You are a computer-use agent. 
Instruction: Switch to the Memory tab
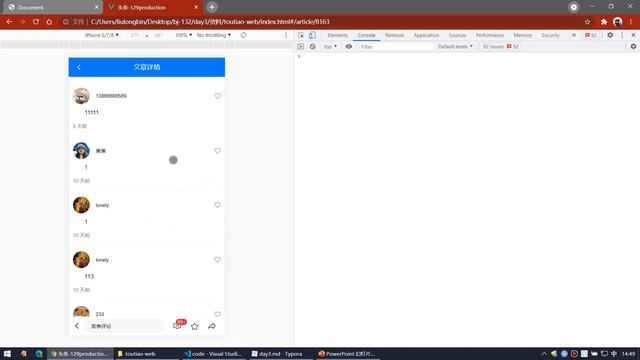point(522,35)
